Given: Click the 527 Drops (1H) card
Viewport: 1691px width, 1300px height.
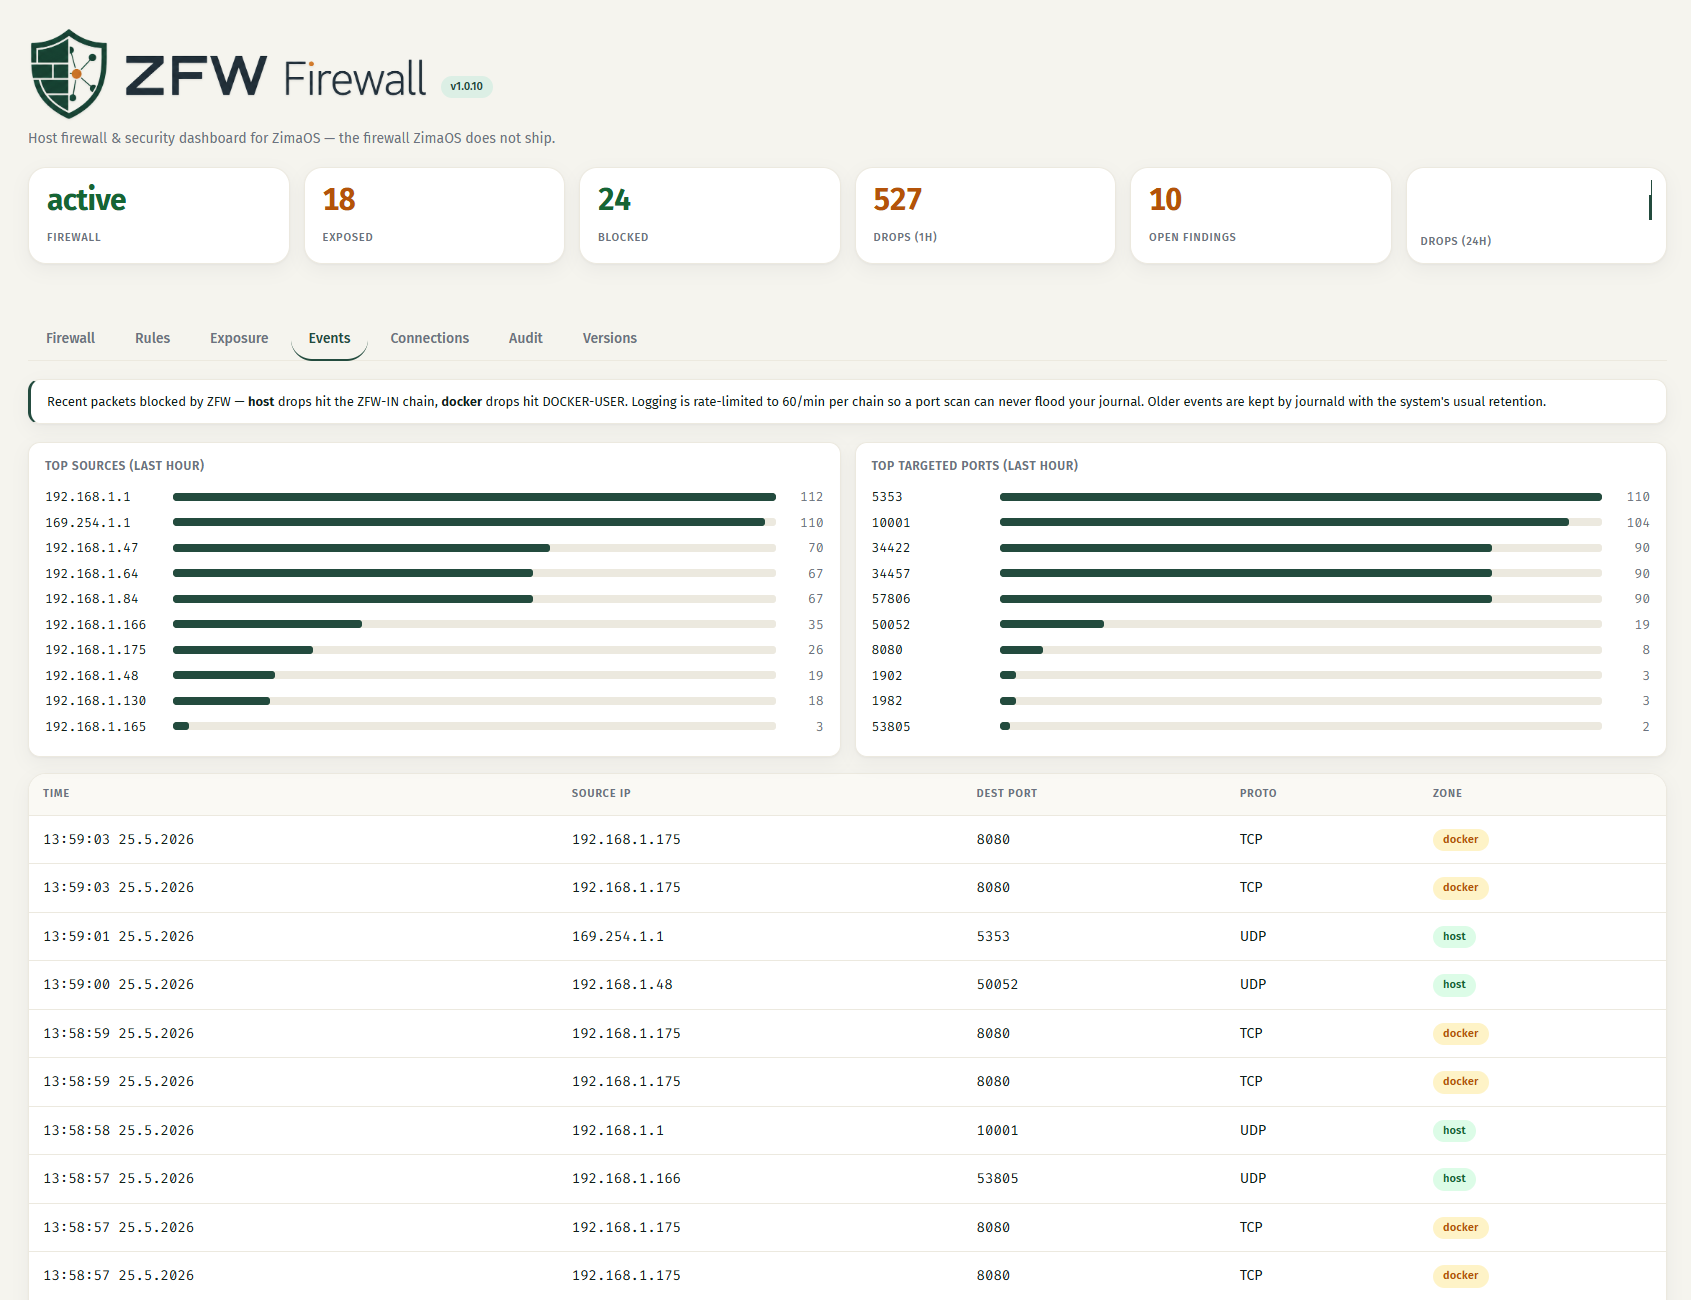Looking at the screenshot, I should coord(985,215).
